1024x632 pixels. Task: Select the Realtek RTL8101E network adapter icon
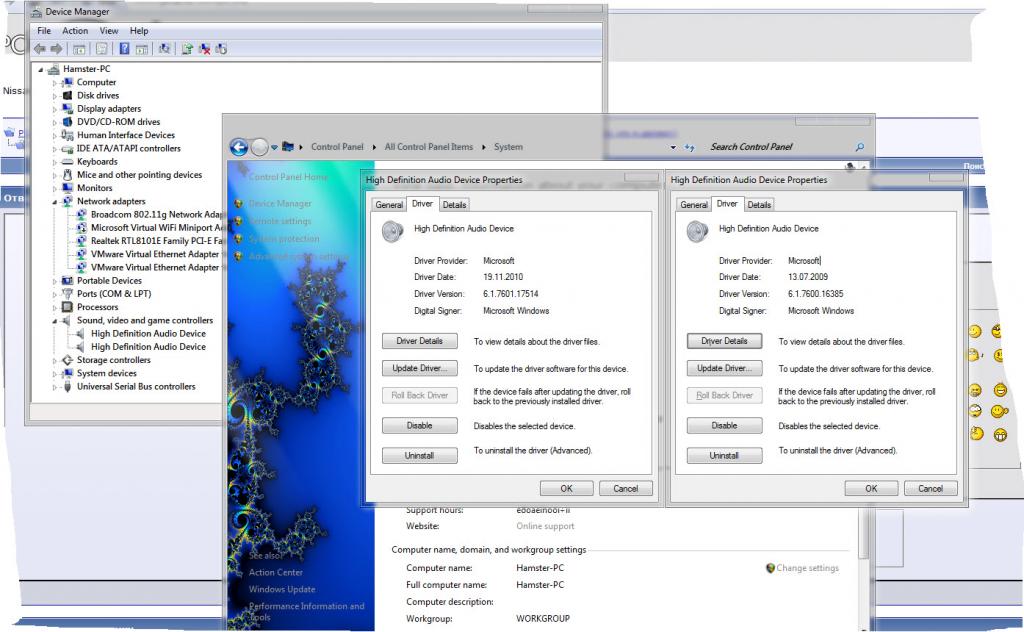(x=82, y=241)
